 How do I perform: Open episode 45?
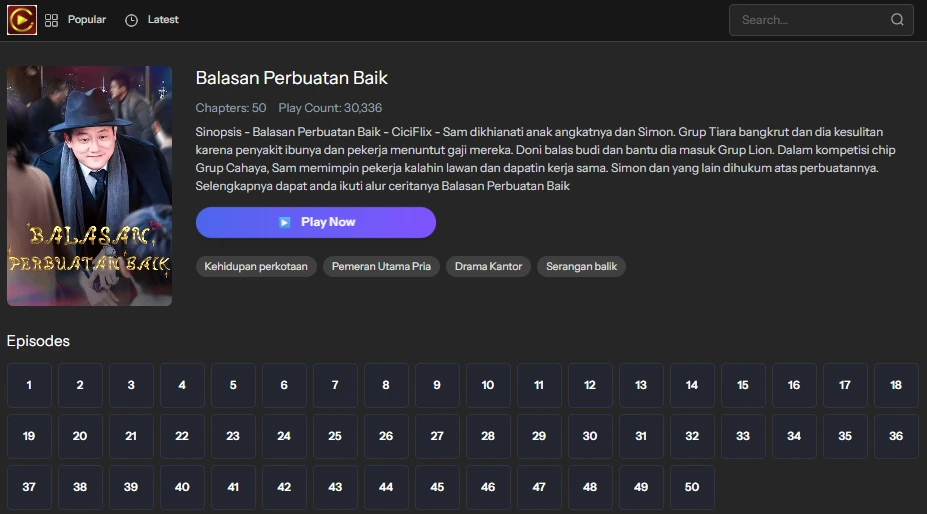pyautogui.click(x=437, y=487)
